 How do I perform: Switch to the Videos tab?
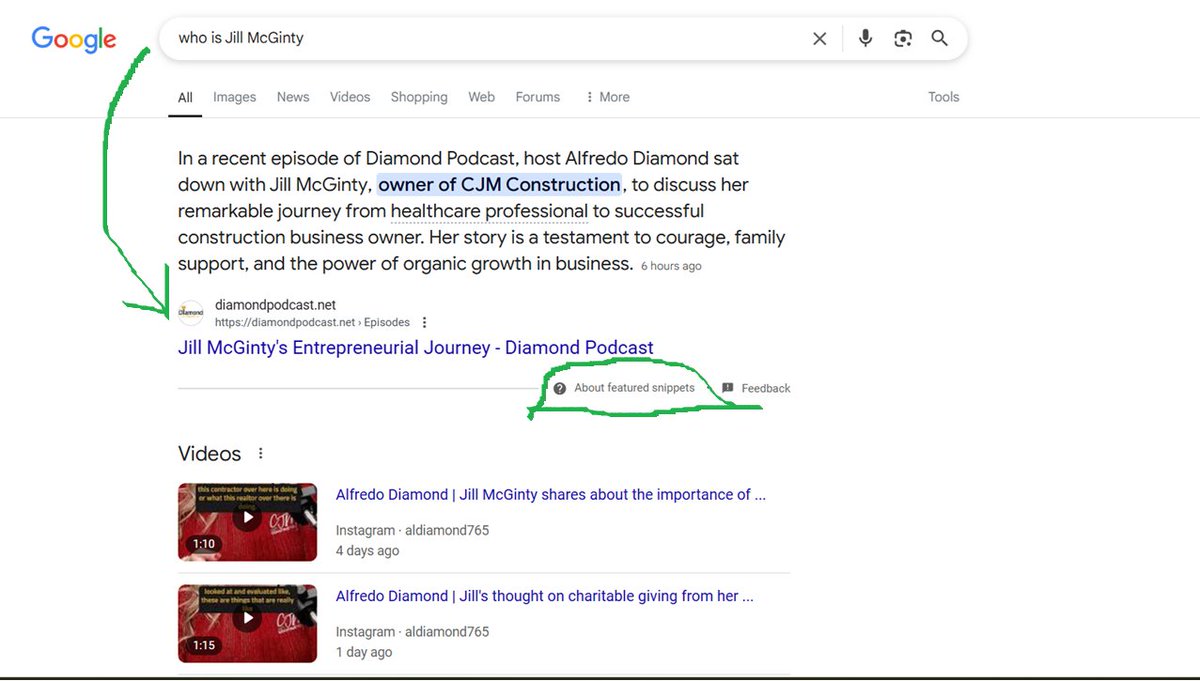pos(350,97)
